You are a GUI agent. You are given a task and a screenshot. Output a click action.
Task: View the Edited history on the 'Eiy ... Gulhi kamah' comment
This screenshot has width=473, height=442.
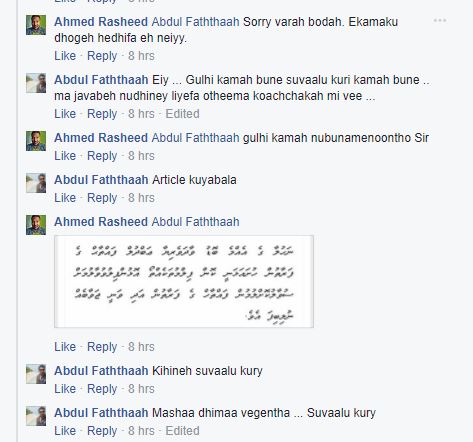pos(182,114)
